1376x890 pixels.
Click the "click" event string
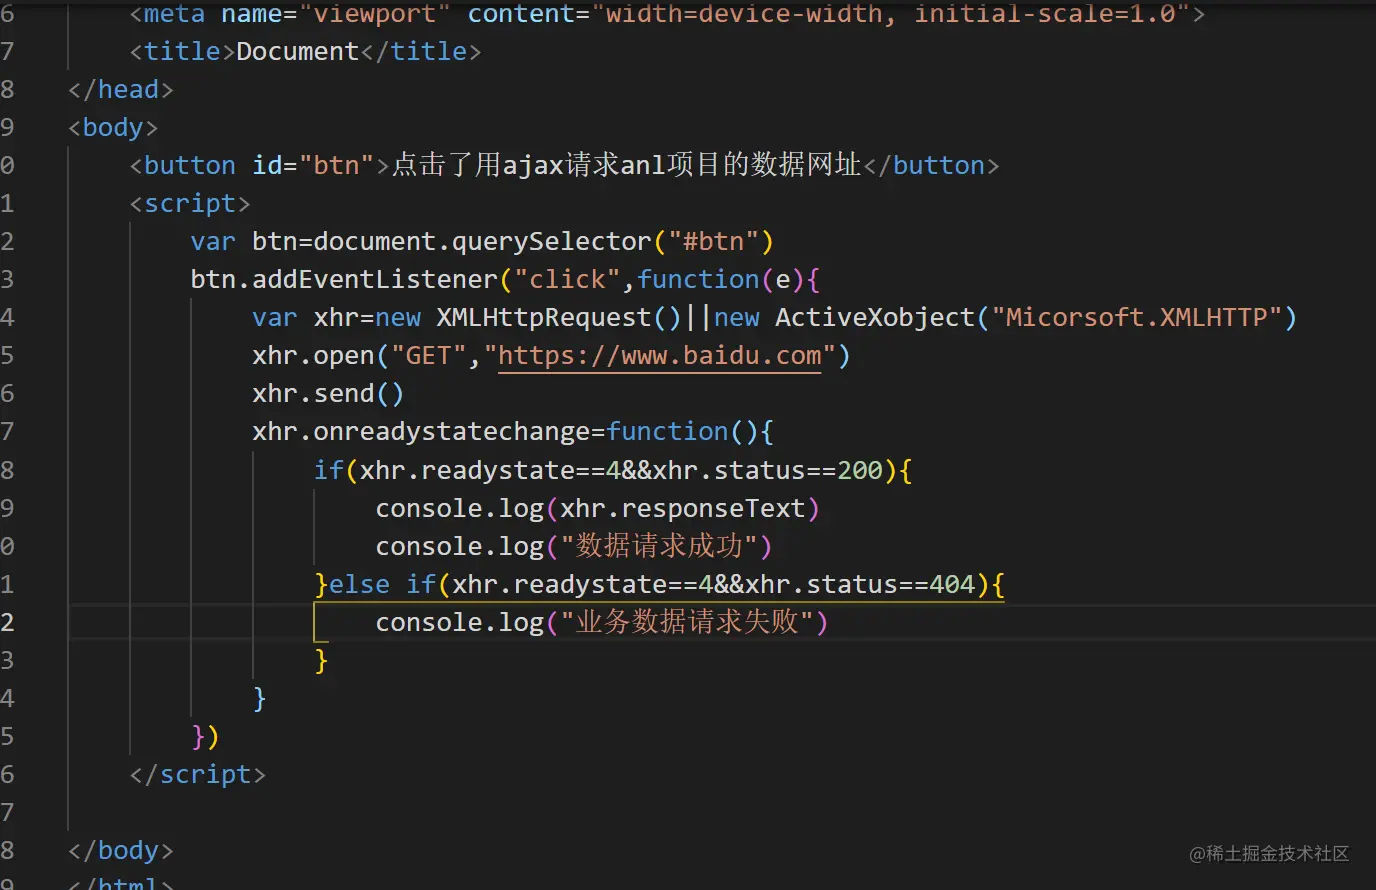[x=567, y=279]
